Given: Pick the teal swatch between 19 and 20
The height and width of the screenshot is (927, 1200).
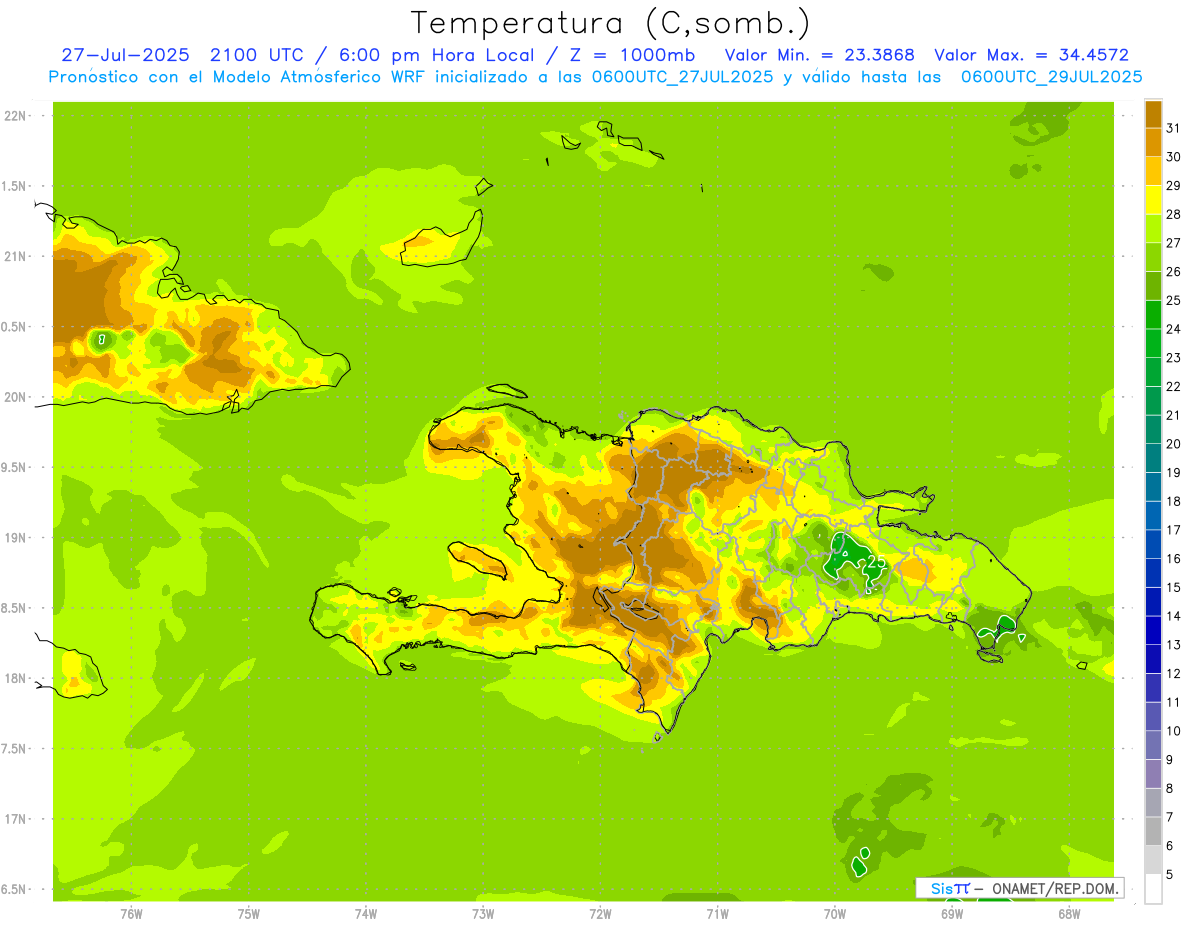Looking at the screenshot, I should [1153, 458].
